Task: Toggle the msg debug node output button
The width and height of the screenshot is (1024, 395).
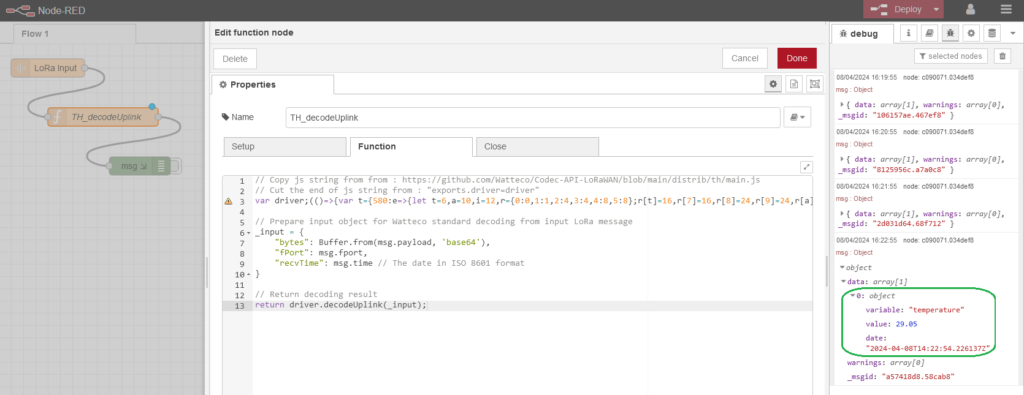Action: [x=176, y=166]
